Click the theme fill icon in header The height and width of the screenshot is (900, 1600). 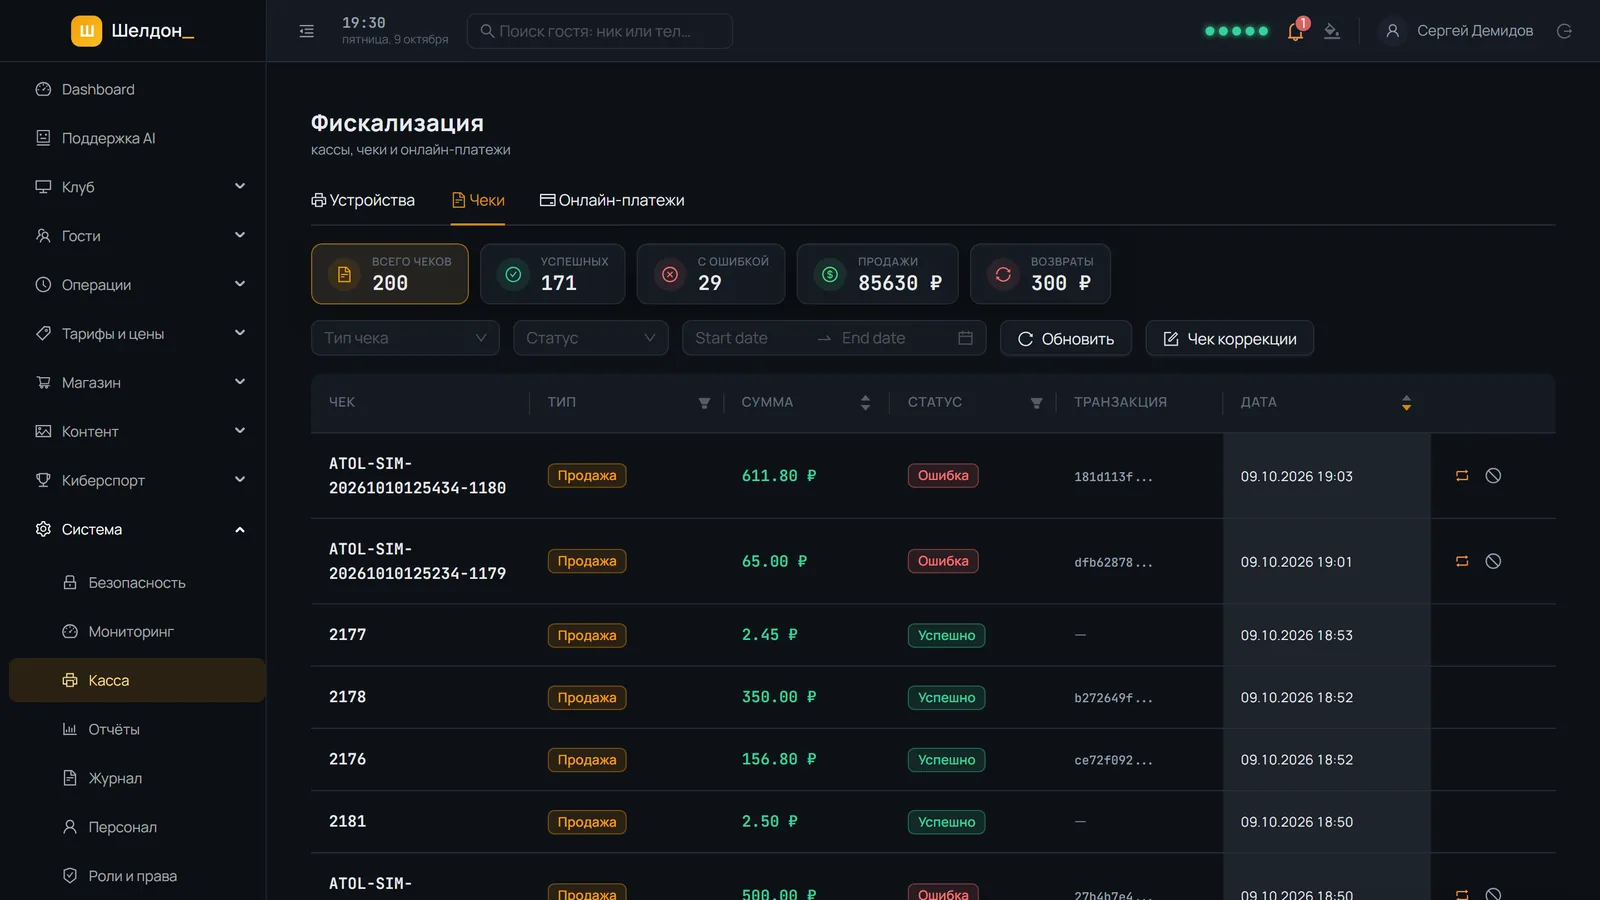point(1332,31)
